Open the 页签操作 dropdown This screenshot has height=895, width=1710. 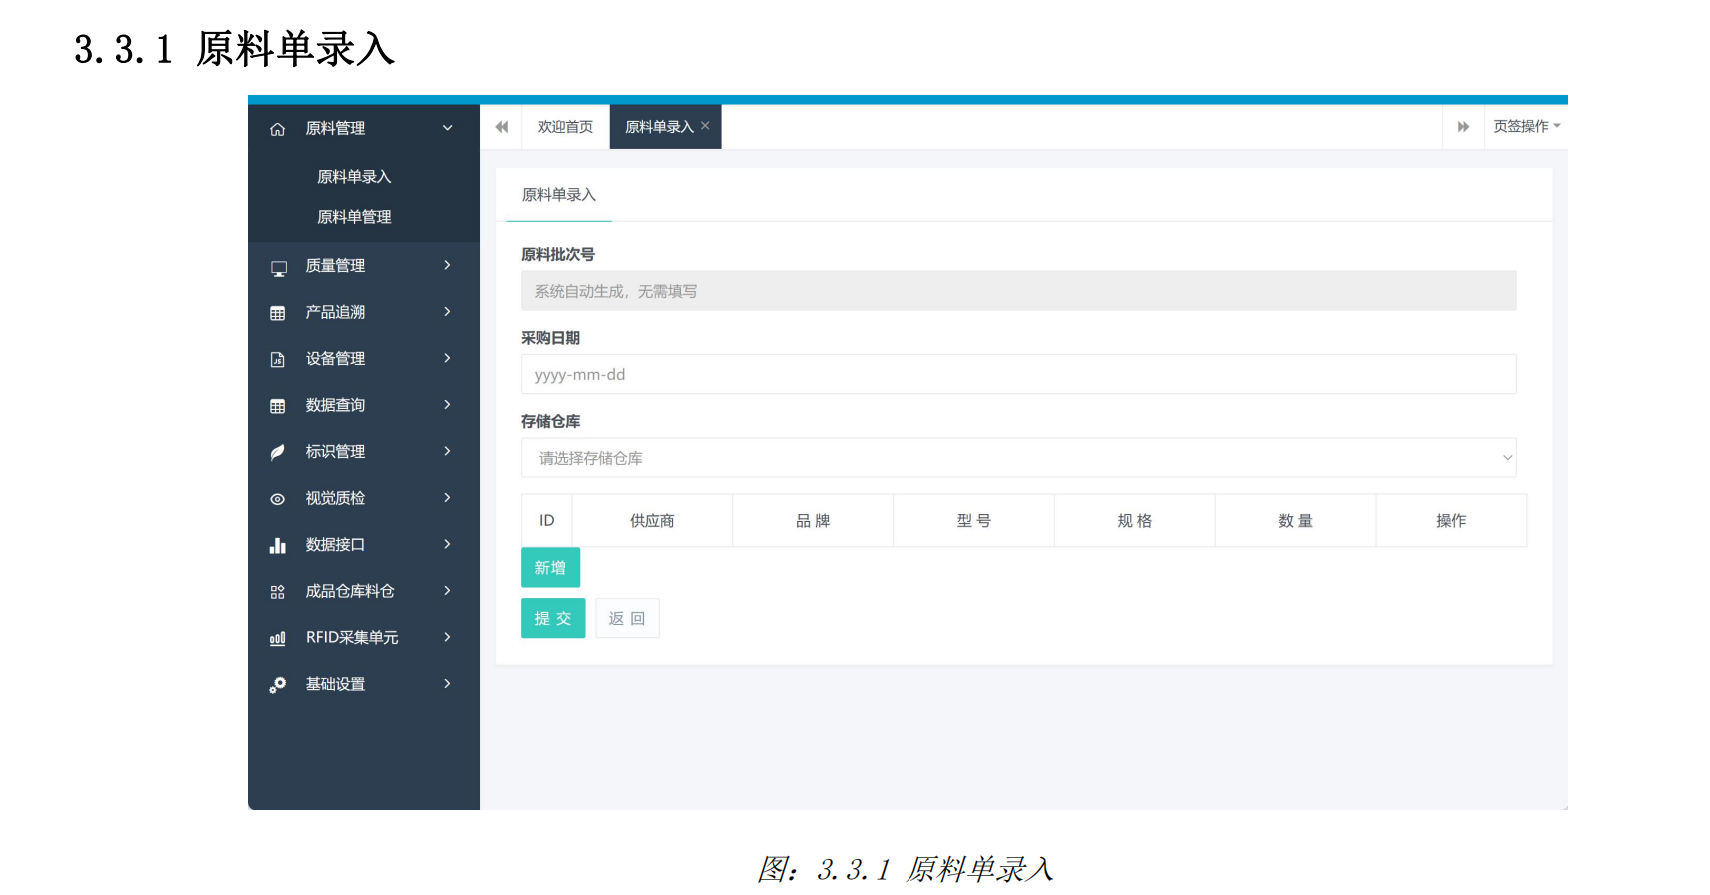1526,127
